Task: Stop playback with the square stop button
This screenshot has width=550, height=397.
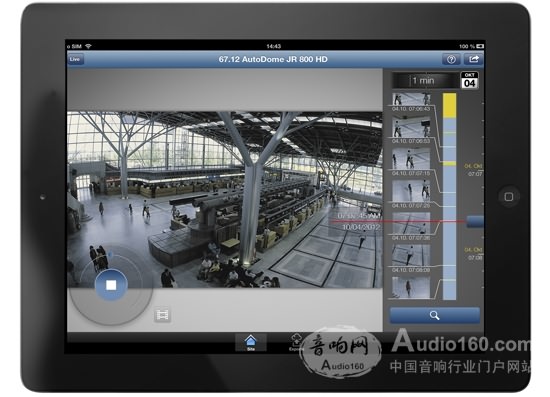Action: coord(111,285)
